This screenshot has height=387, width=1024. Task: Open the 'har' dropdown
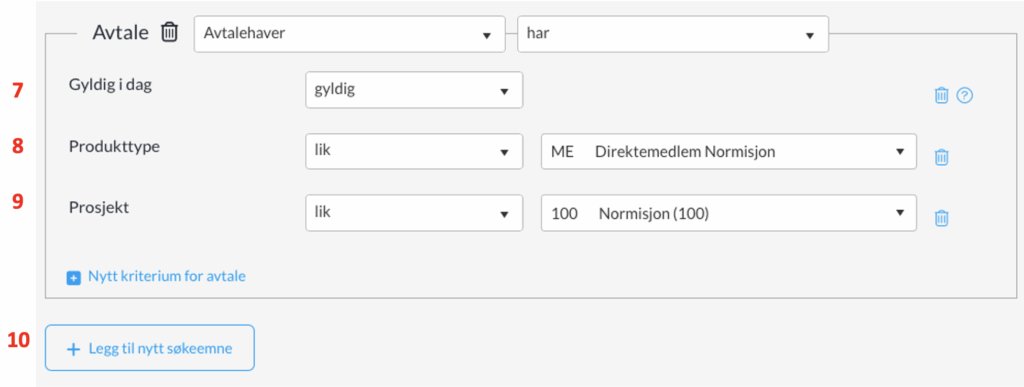click(x=673, y=35)
